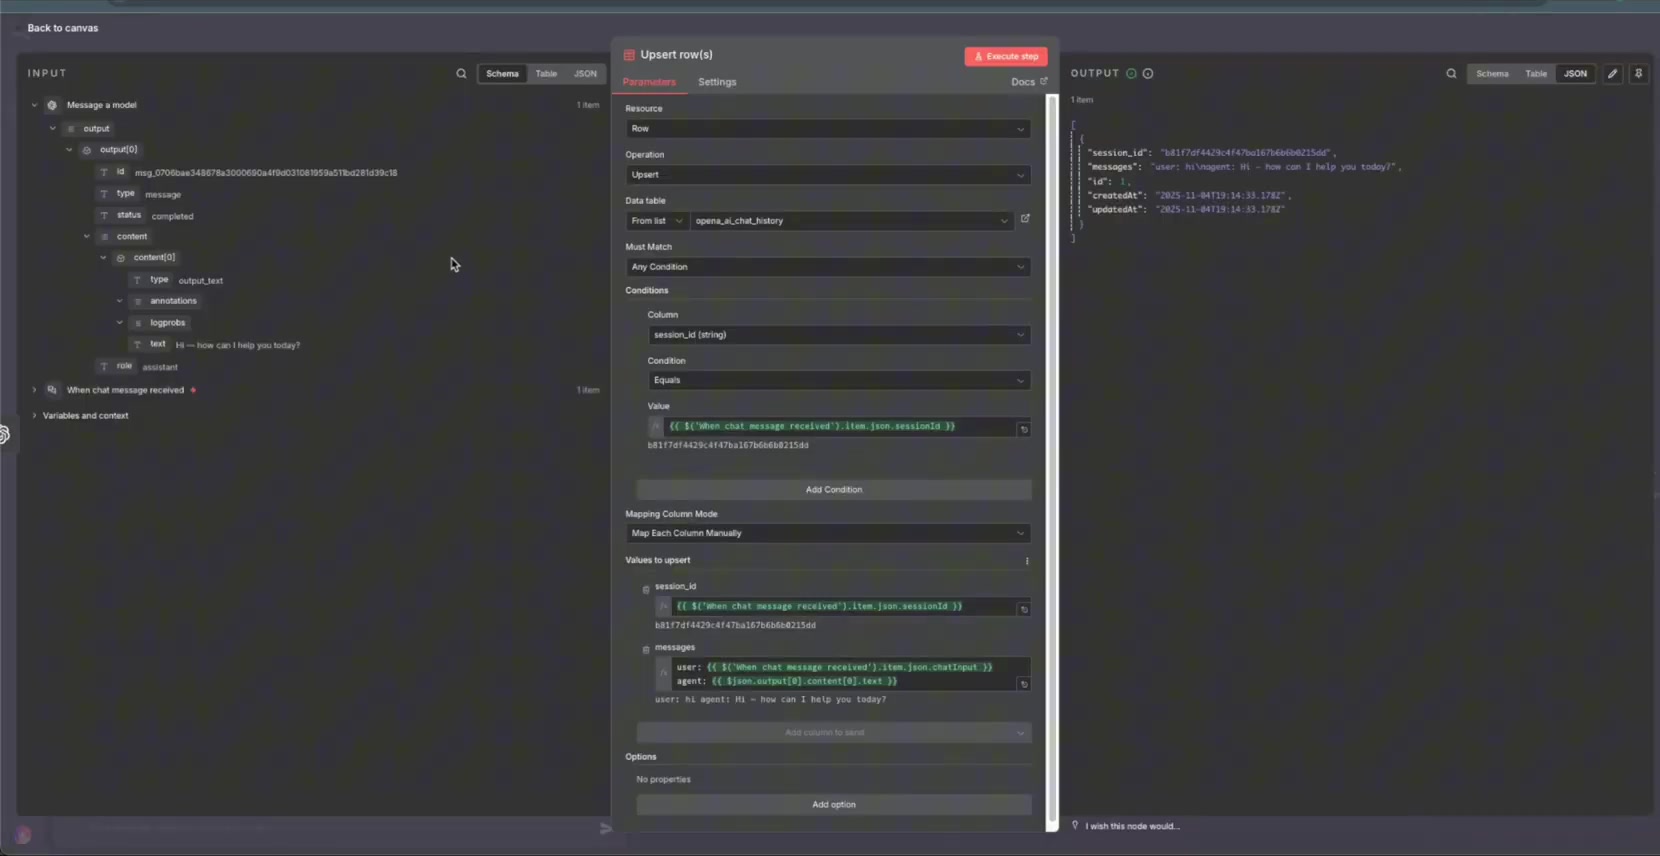The width and height of the screenshot is (1660, 856).
Task: Select Table view in OUTPUT panel
Action: click(x=1536, y=74)
